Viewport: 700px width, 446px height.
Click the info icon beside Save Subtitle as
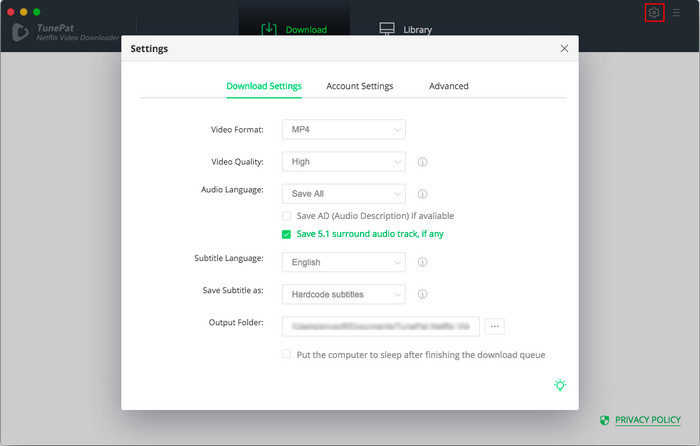pos(422,294)
